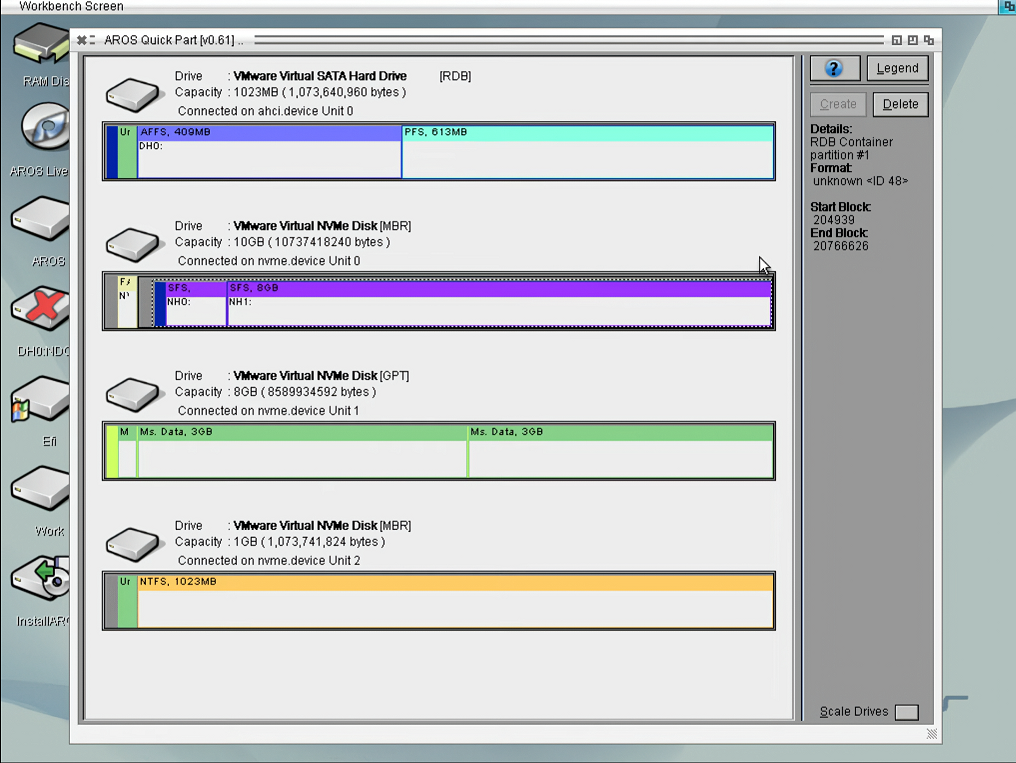Select the Ur green segment of 1GB NVMe
This screenshot has width=1016, height=763.
coord(128,601)
